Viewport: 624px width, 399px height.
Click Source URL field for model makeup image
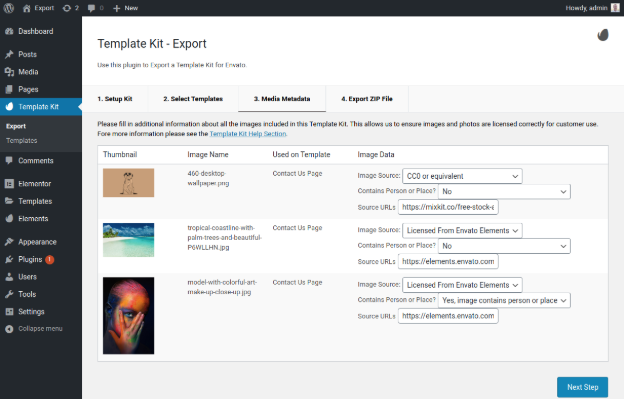[x=448, y=316]
